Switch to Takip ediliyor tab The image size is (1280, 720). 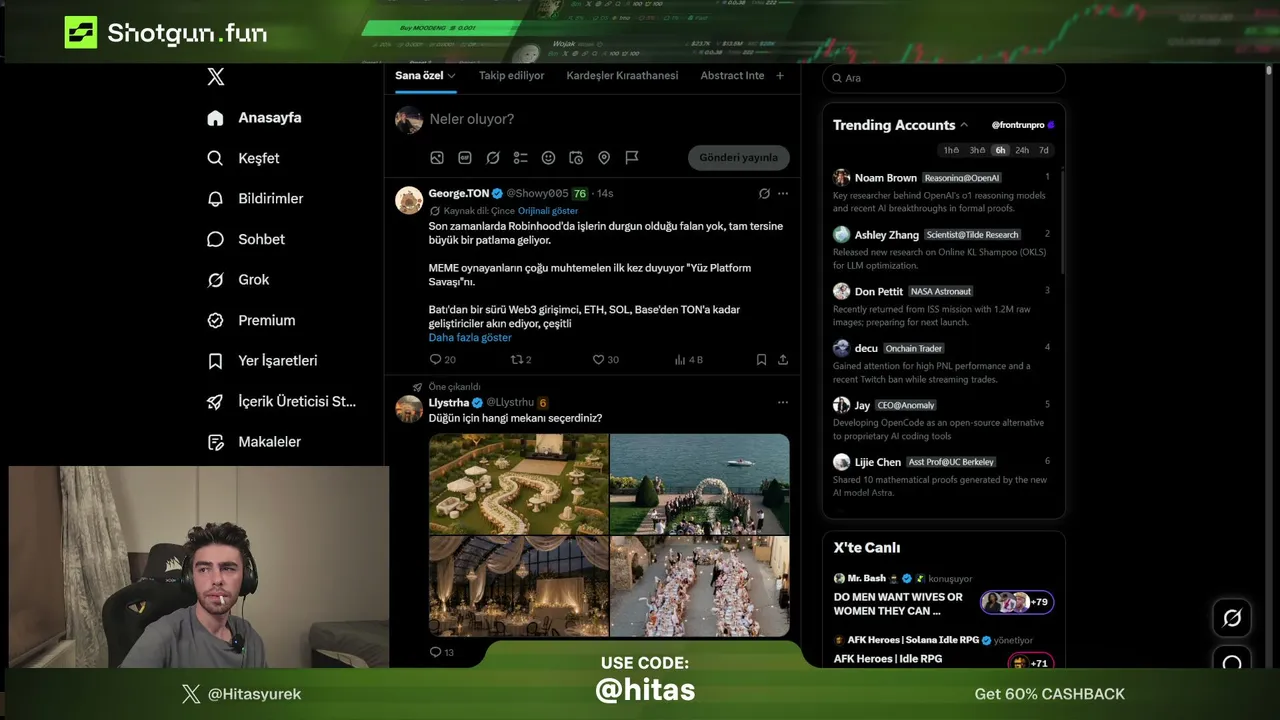[x=511, y=76]
